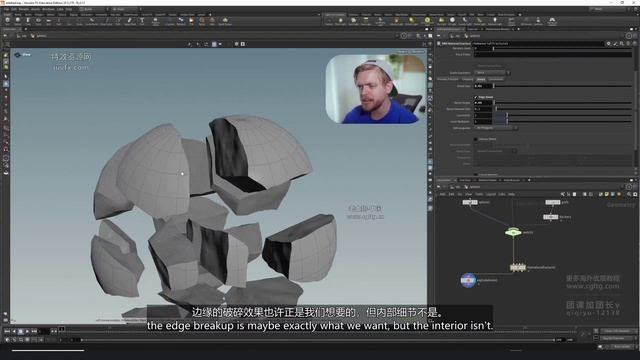Add a Distant Light from the shelf
Image resolution: width=640 pixels, height=360 pixels.
(x=411, y=21)
